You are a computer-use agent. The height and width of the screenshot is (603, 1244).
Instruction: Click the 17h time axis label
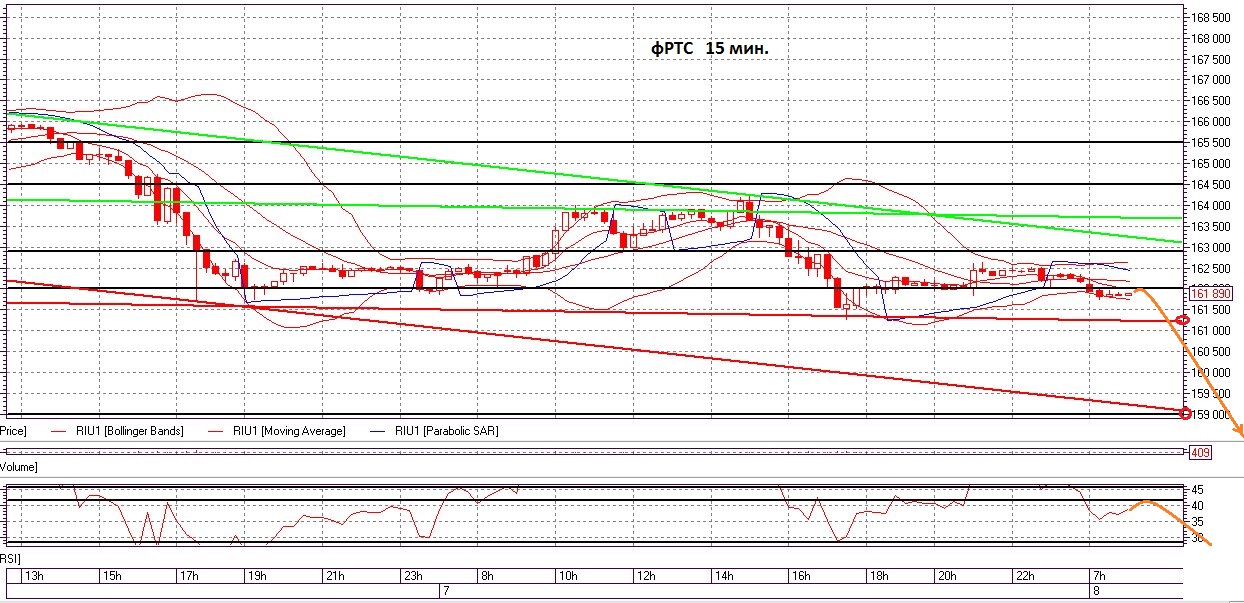tap(188, 576)
